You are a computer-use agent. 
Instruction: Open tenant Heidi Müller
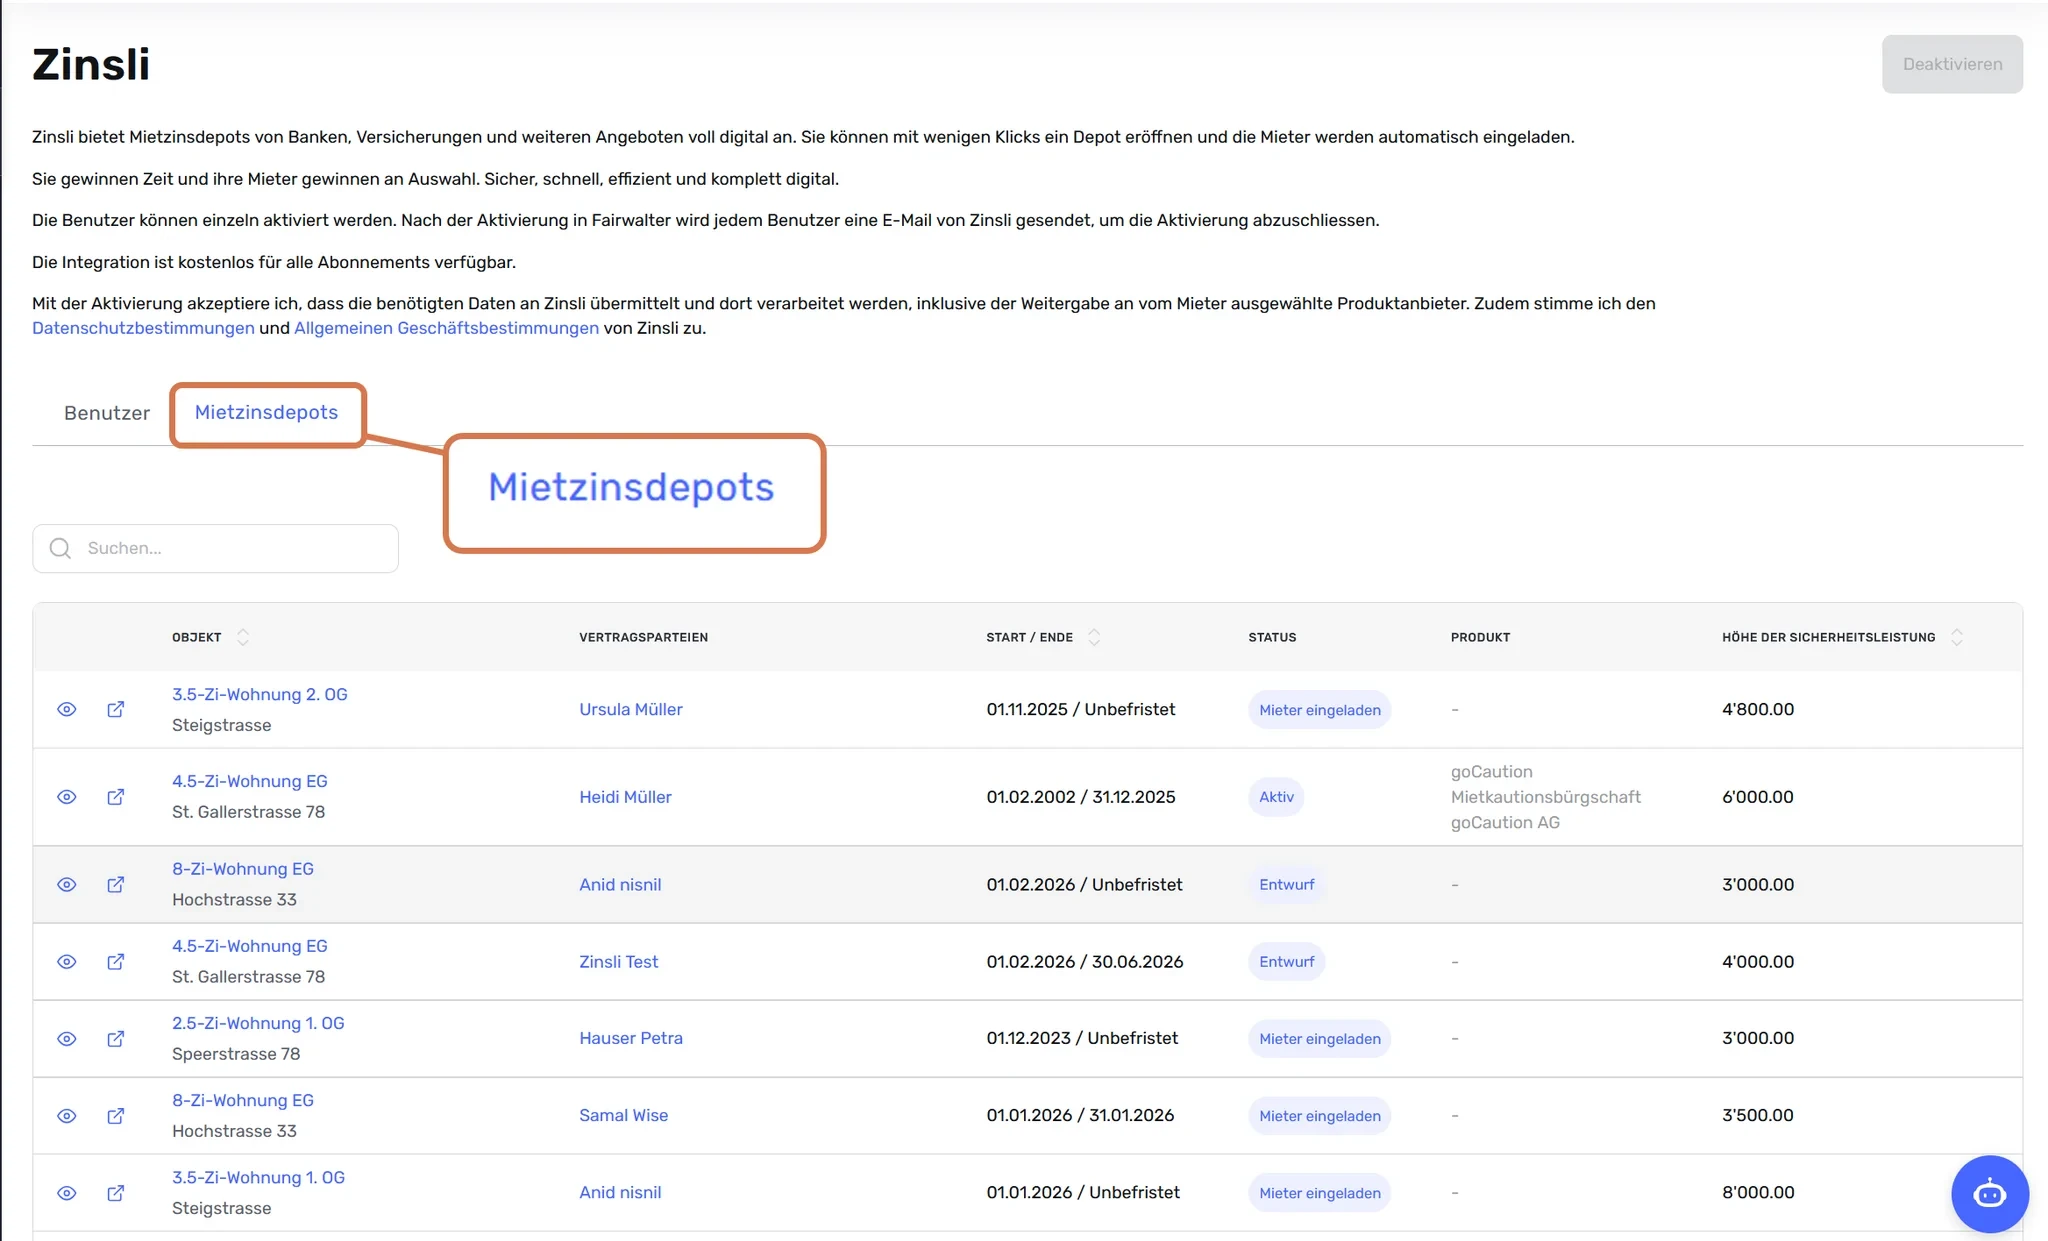(625, 797)
